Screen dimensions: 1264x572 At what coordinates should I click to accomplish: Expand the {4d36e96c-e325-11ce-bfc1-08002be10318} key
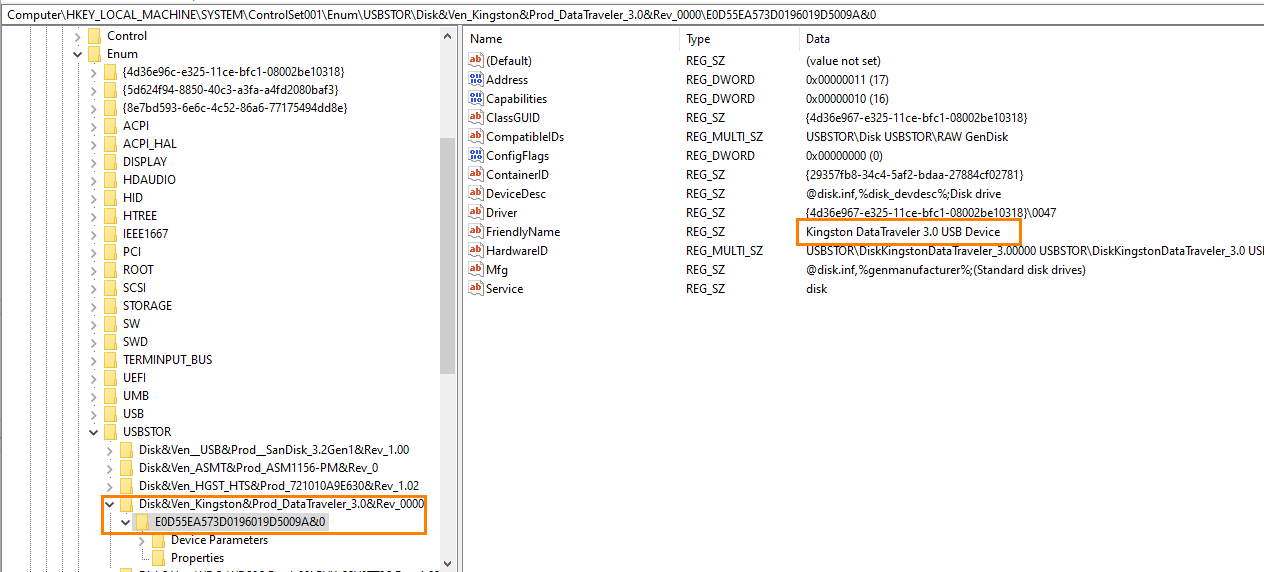94,72
